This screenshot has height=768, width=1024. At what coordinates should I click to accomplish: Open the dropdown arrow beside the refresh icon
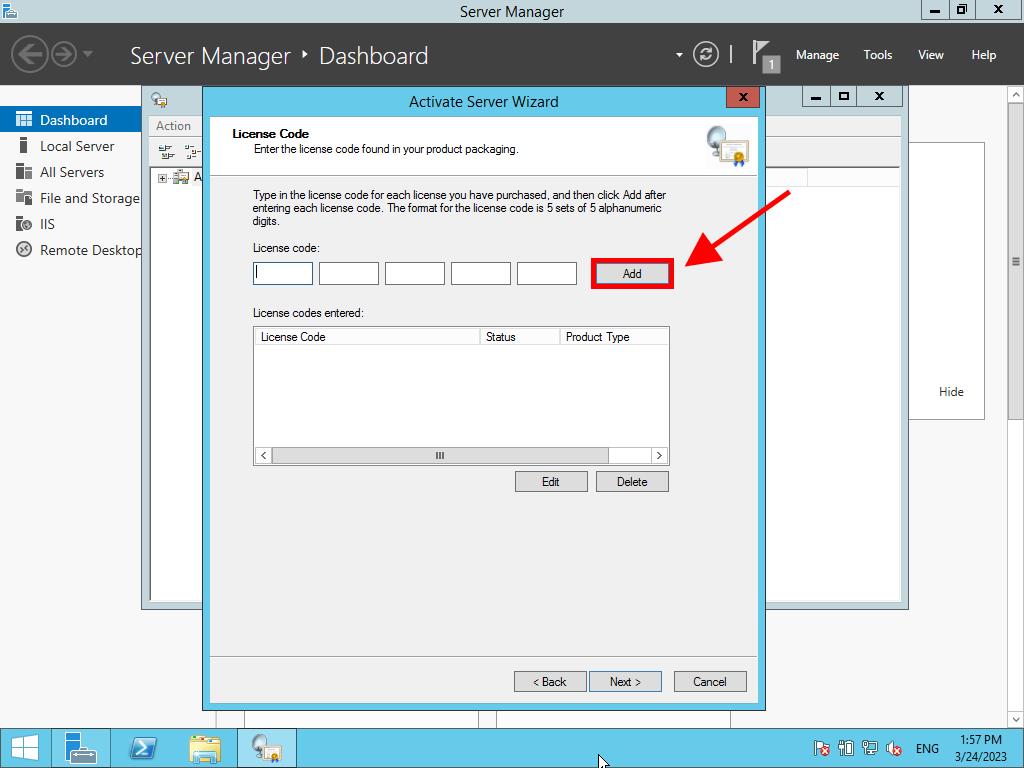coord(679,55)
